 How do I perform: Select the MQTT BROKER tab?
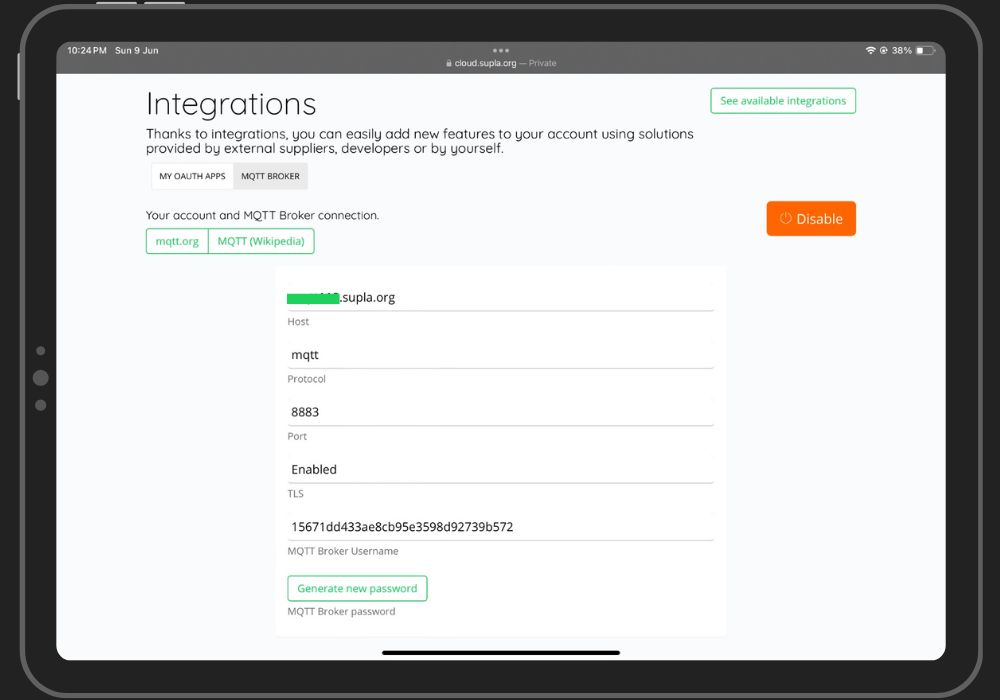tap(270, 177)
